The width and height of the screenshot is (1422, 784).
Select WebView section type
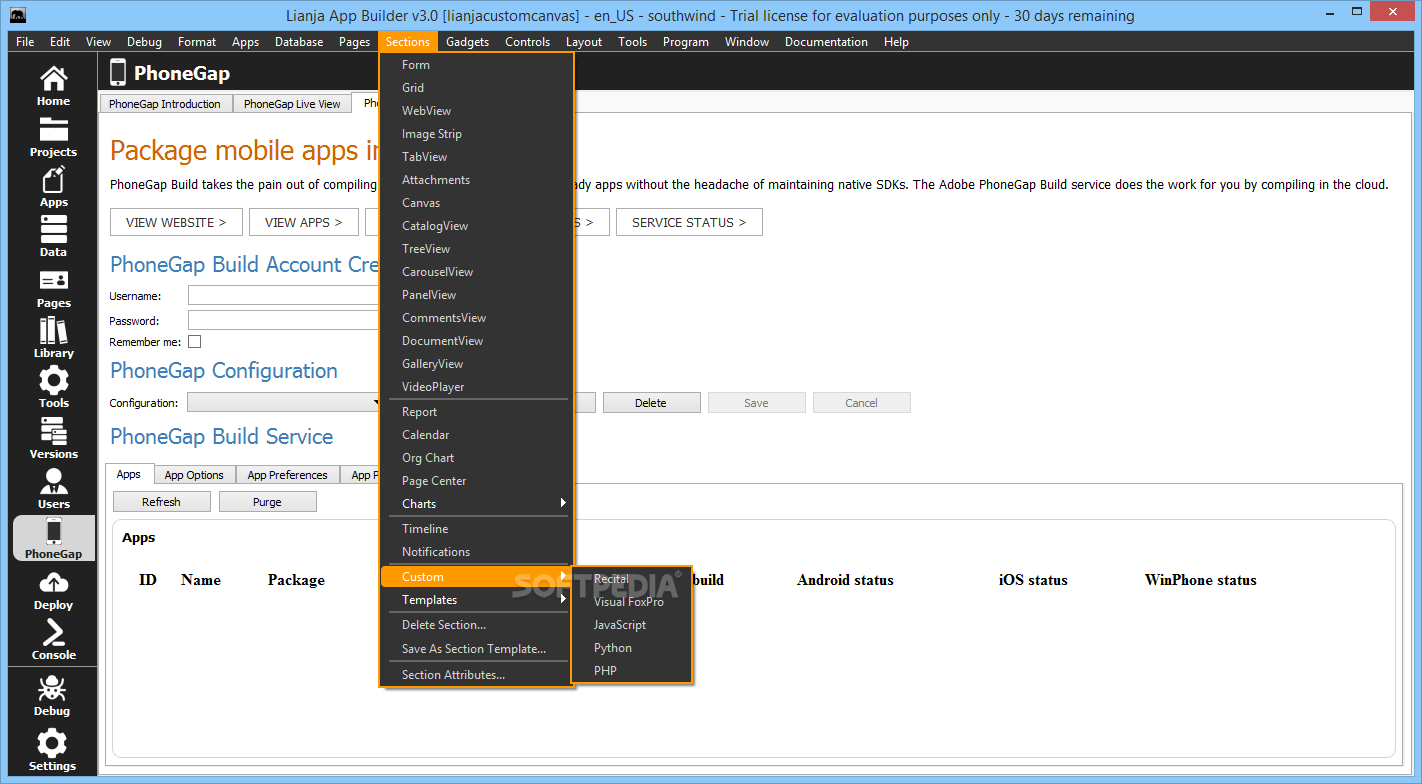coord(477,111)
